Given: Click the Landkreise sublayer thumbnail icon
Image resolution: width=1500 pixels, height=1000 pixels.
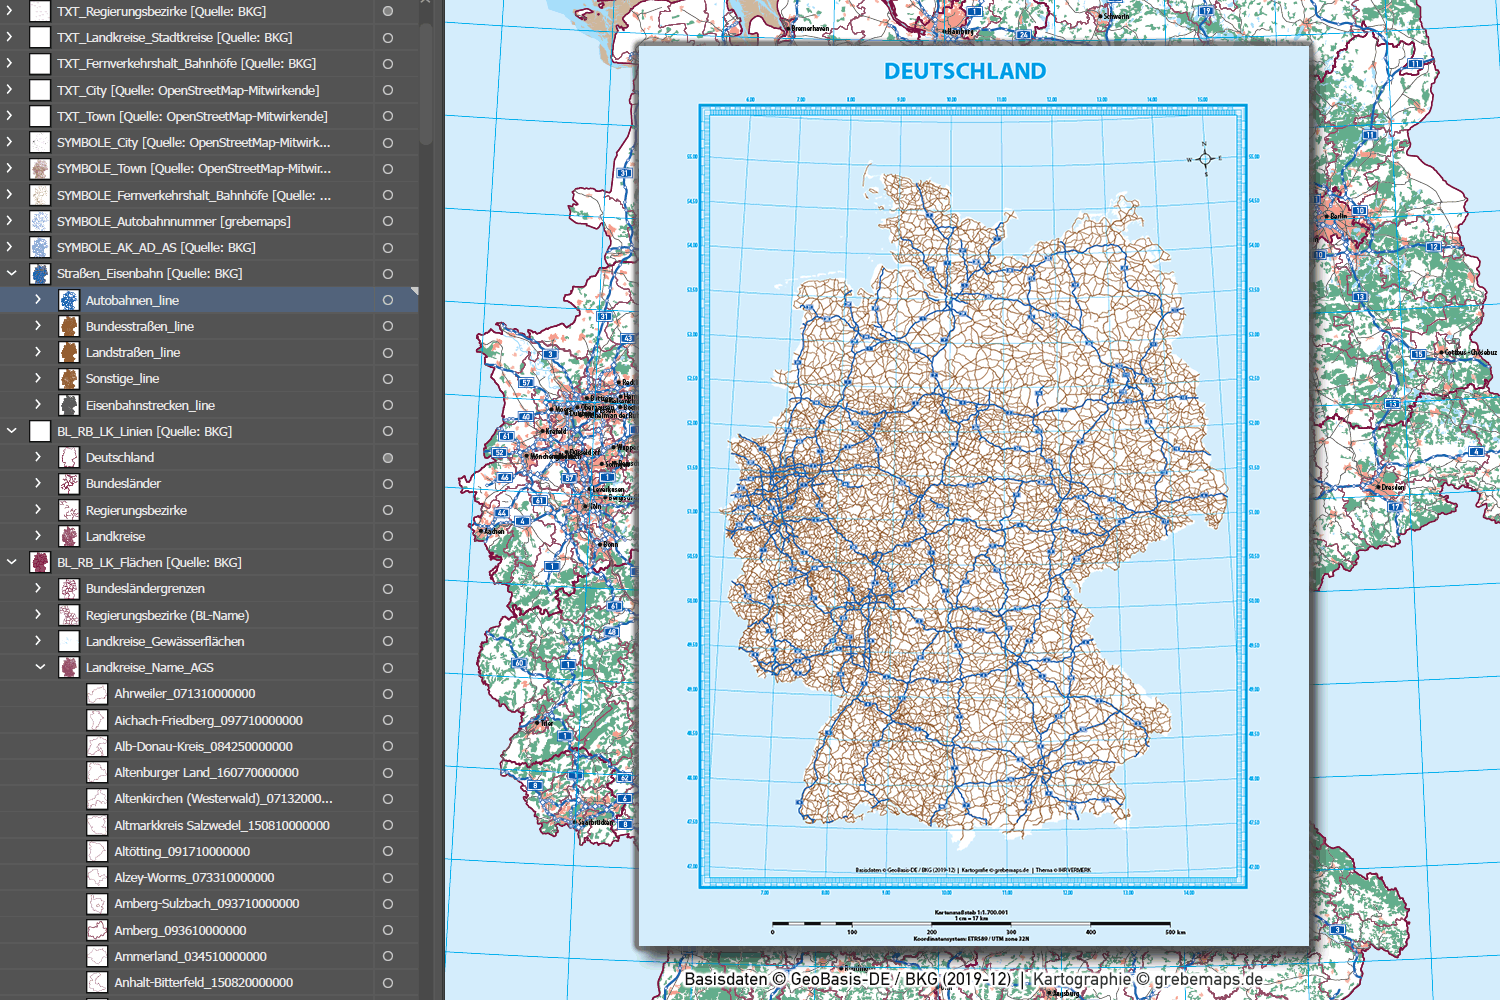Looking at the screenshot, I should click(69, 536).
